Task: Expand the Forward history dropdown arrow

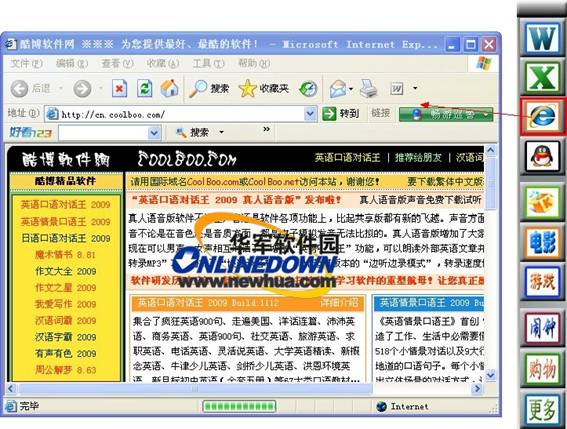Action: (x=101, y=88)
